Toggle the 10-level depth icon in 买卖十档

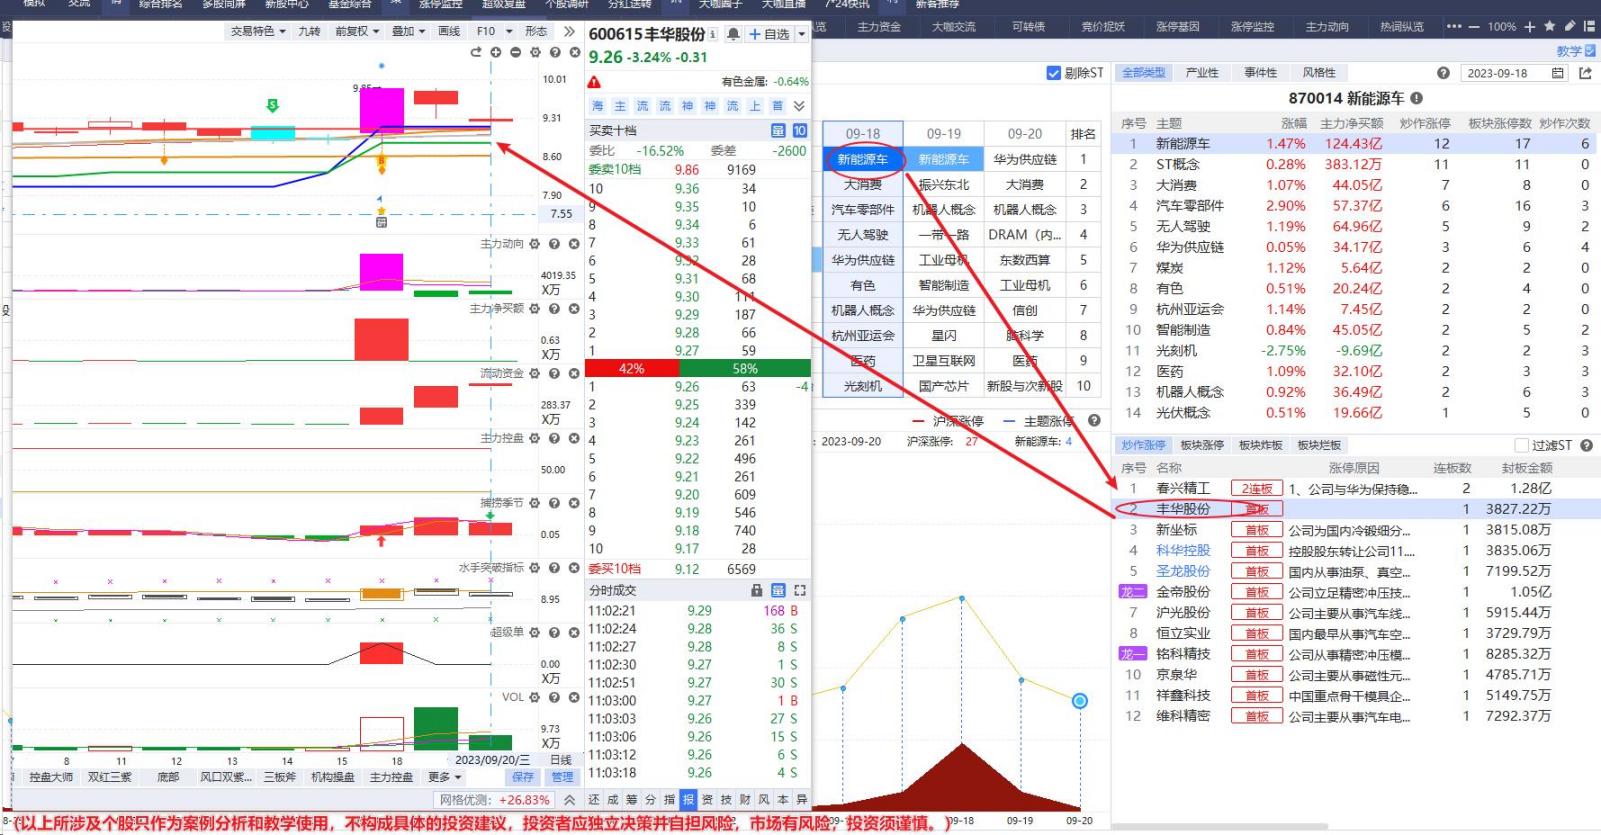[x=800, y=130]
